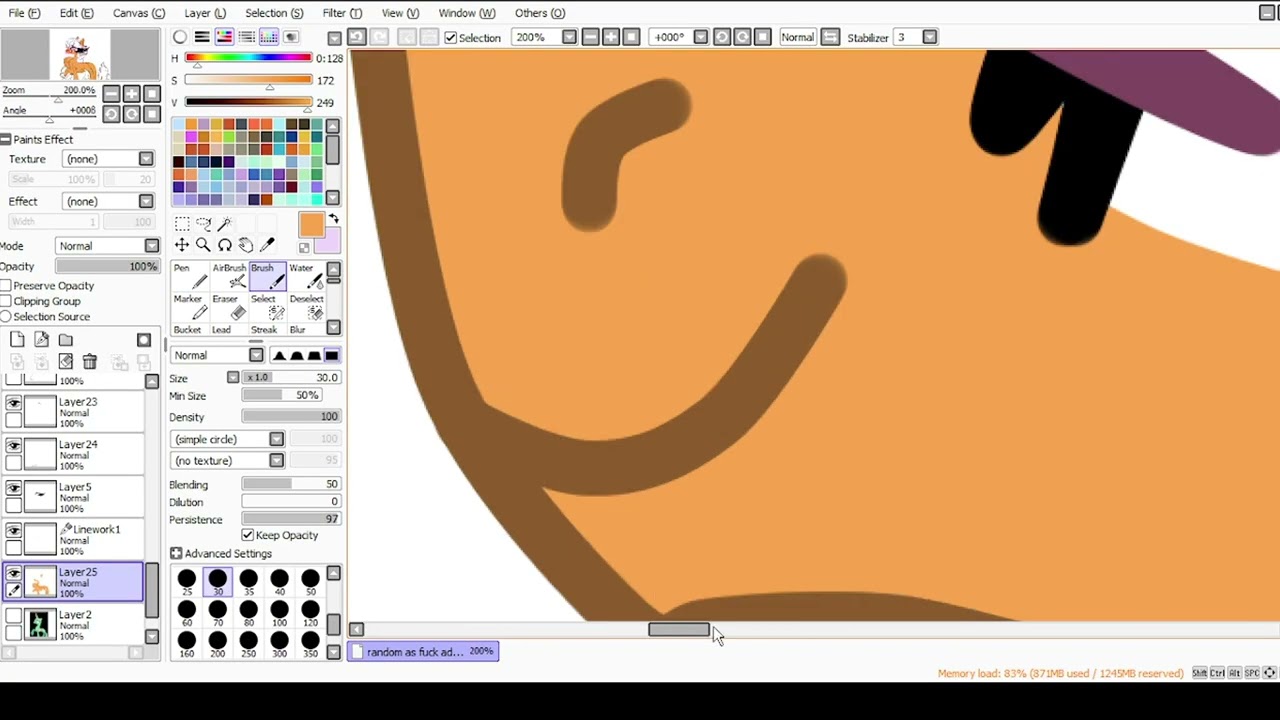Toggle the RGB slider panel icon
Image resolution: width=1280 pixels, height=720 pixels.
tap(202, 37)
